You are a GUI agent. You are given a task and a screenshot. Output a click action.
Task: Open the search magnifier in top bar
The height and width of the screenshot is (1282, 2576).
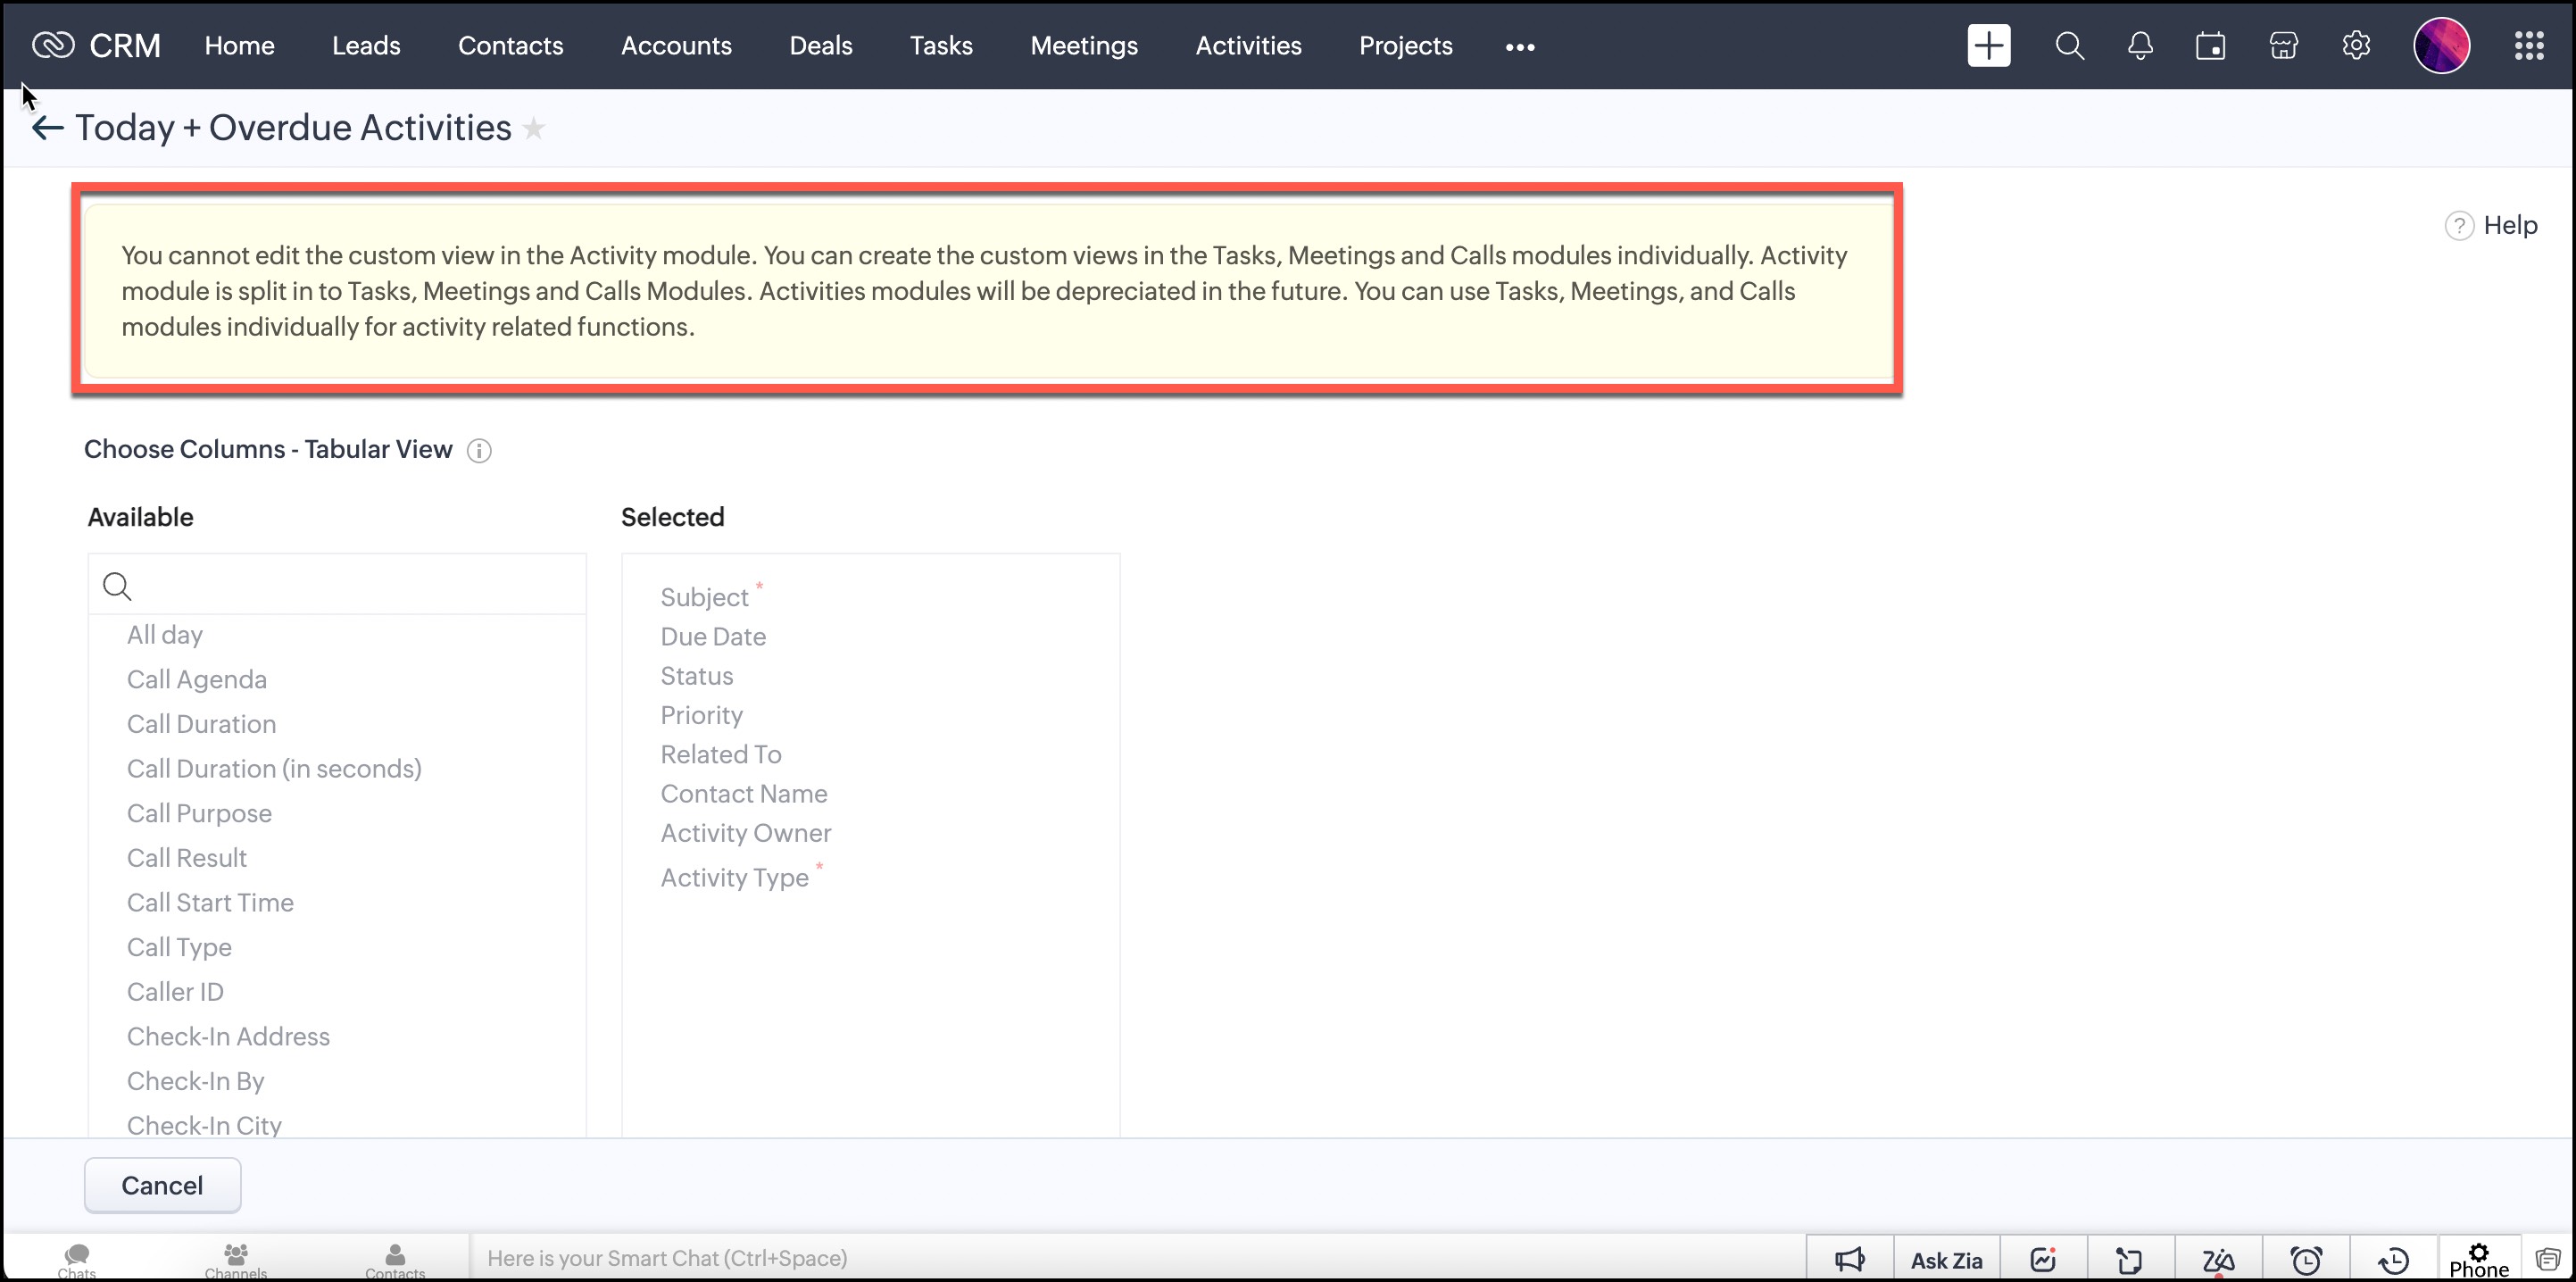click(x=2069, y=46)
